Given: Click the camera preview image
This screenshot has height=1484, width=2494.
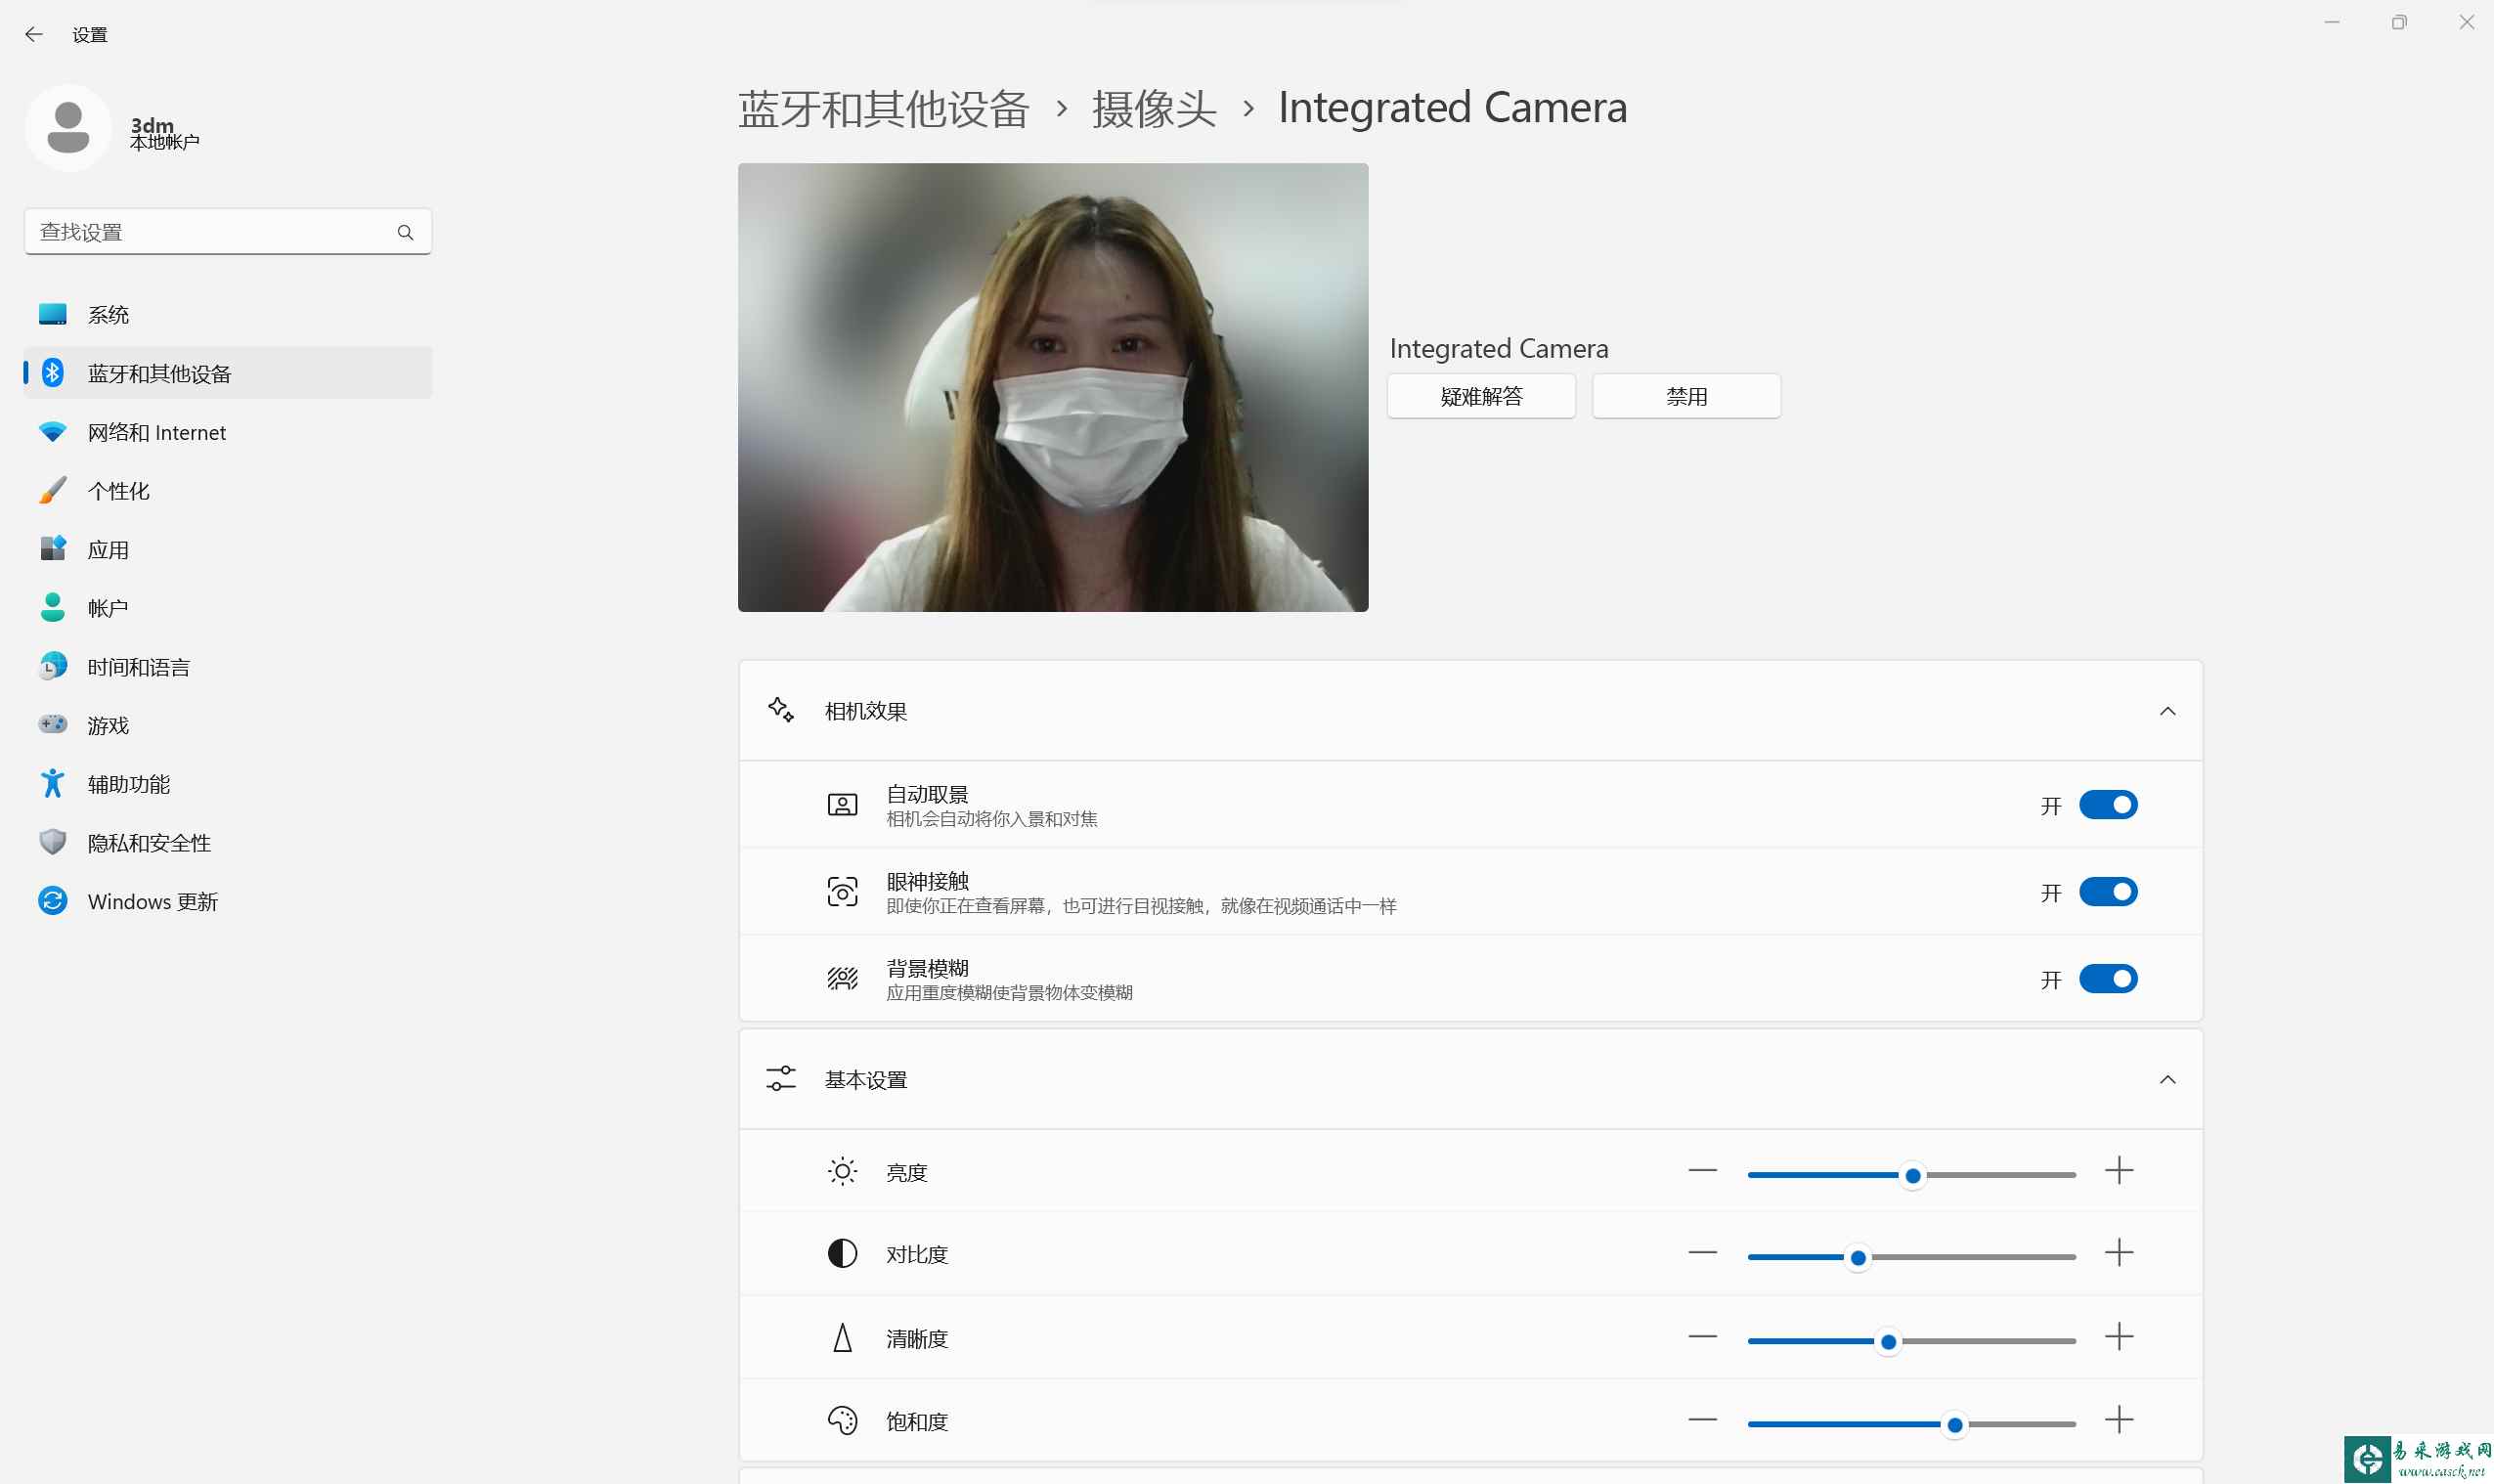Looking at the screenshot, I should [1052, 387].
